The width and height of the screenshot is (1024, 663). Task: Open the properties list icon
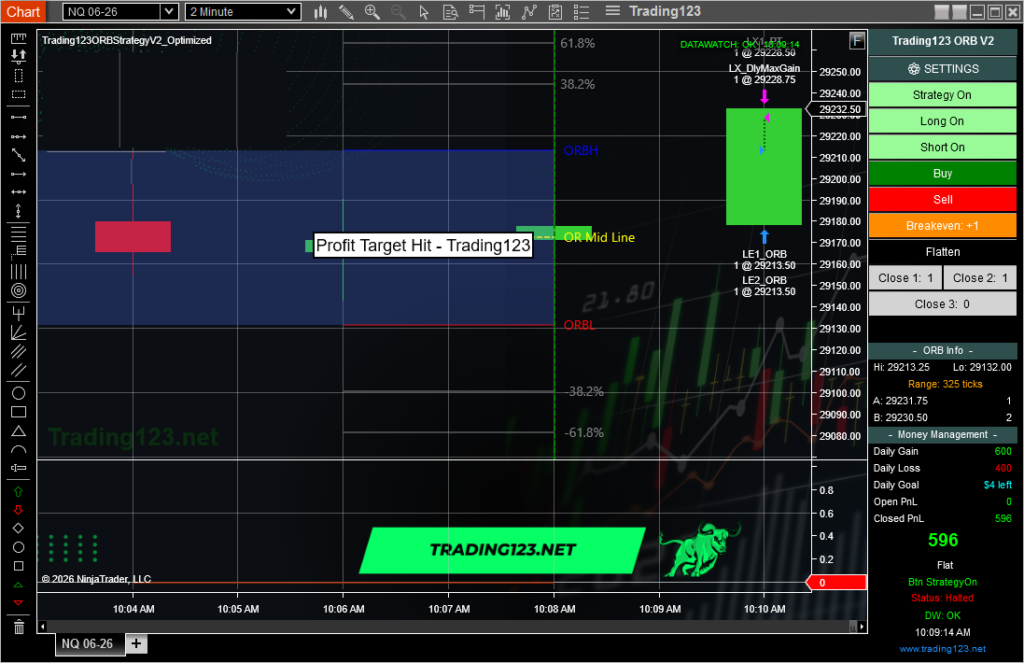pyautogui.click(x=581, y=12)
